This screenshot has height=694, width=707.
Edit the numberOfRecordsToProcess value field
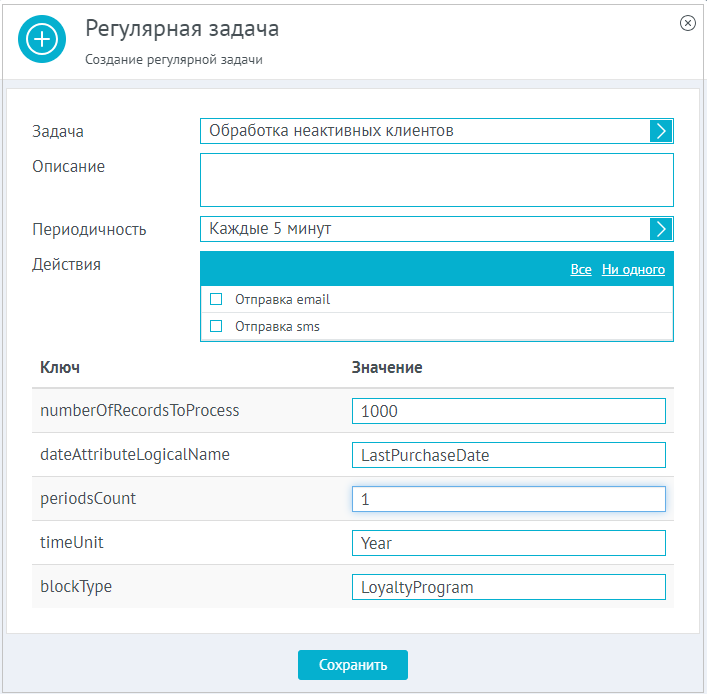[509, 411]
